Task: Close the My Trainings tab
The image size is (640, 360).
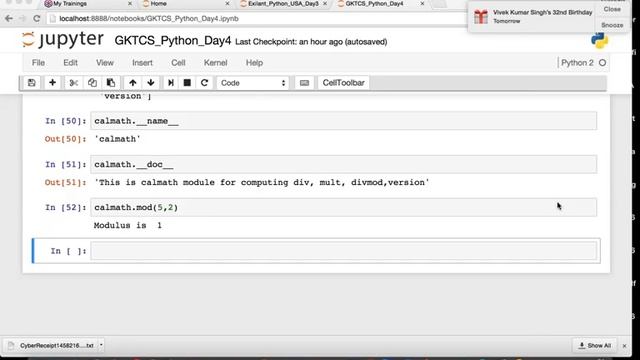Action: pyautogui.click(x=130, y=4)
